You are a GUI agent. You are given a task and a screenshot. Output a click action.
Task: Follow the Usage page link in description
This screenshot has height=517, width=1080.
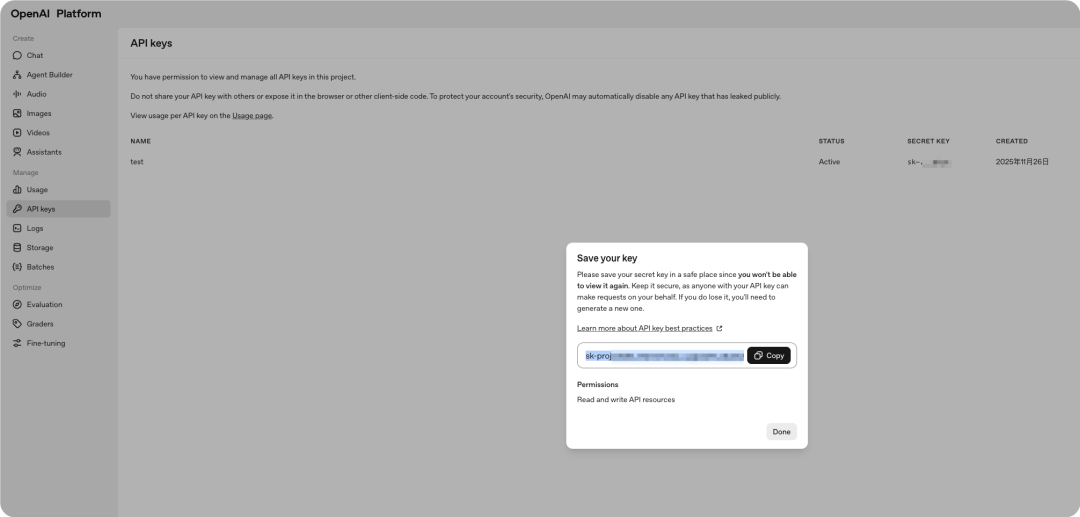(x=252, y=116)
